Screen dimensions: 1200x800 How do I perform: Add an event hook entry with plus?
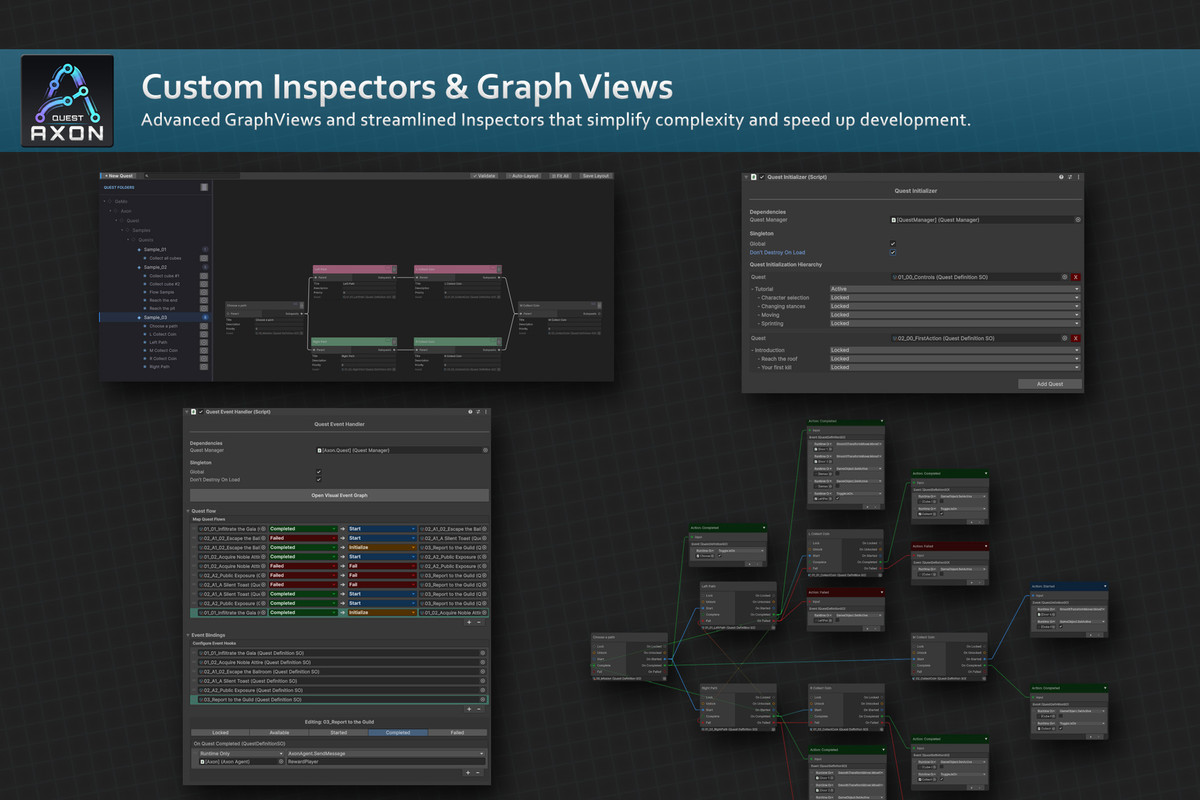pos(469,709)
